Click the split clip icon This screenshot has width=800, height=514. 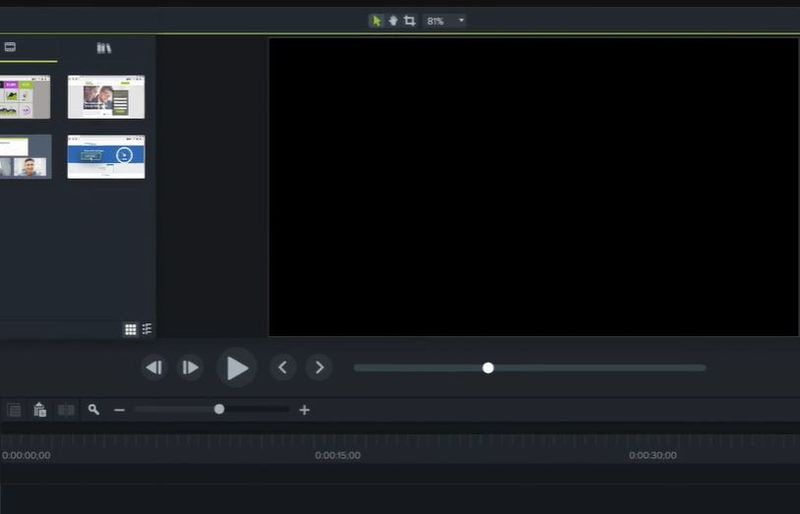(x=66, y=410)
